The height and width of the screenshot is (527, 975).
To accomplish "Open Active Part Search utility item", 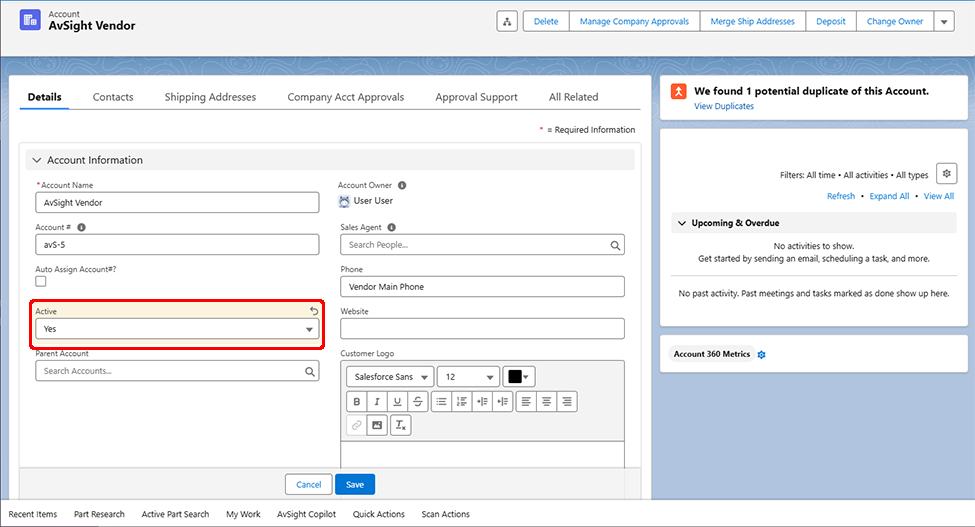I will pyautogui.click(x=175, y=514).
